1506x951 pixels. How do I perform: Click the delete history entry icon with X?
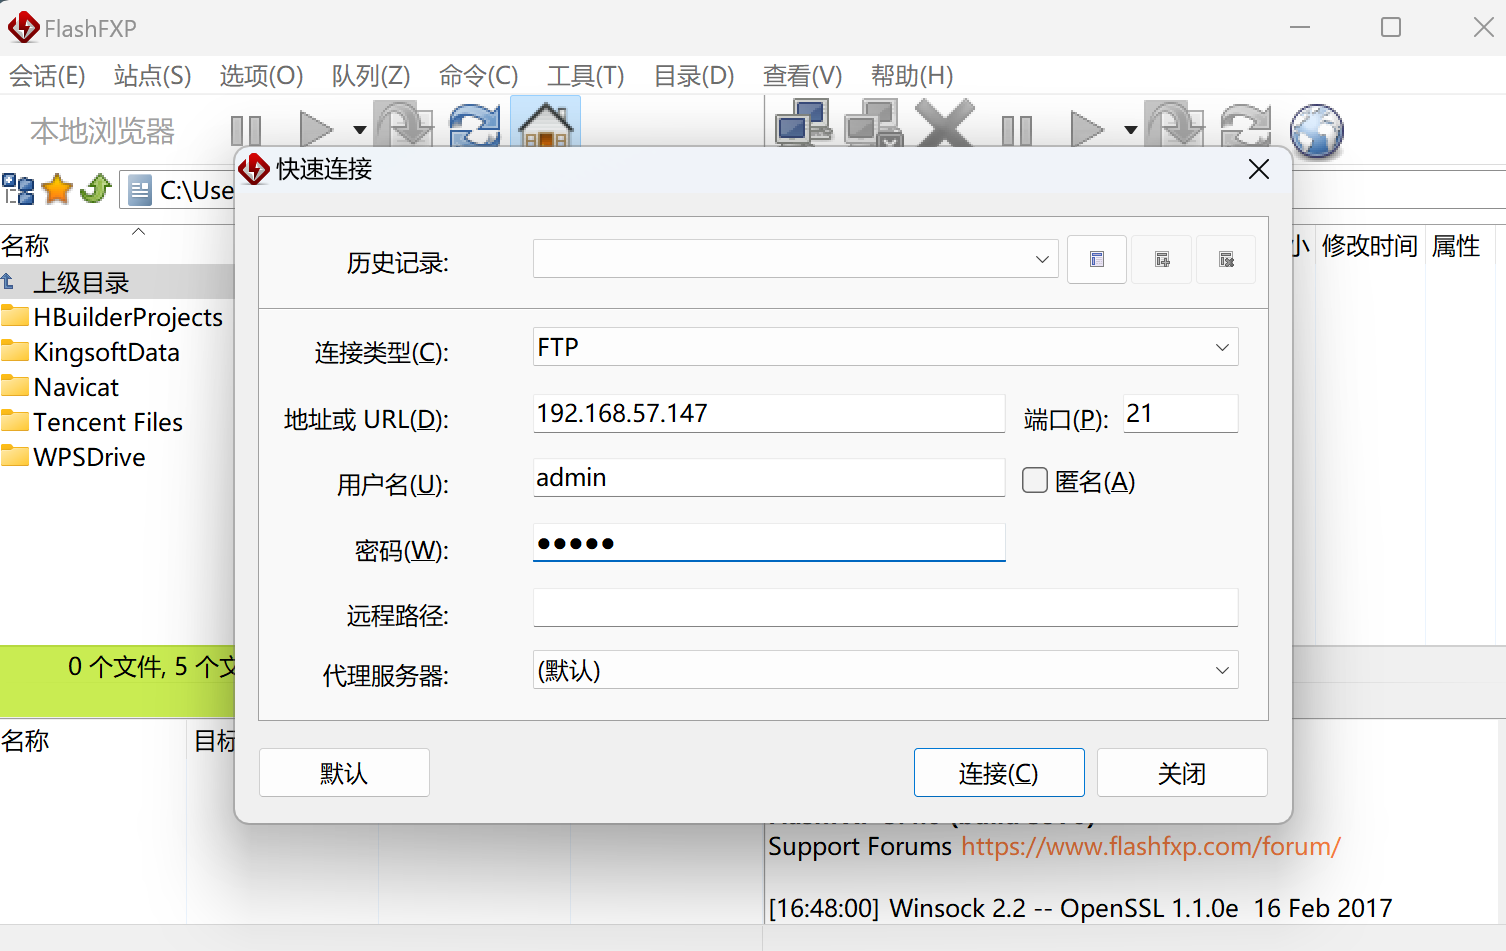pyautogui.click(x=1226, y=260)
